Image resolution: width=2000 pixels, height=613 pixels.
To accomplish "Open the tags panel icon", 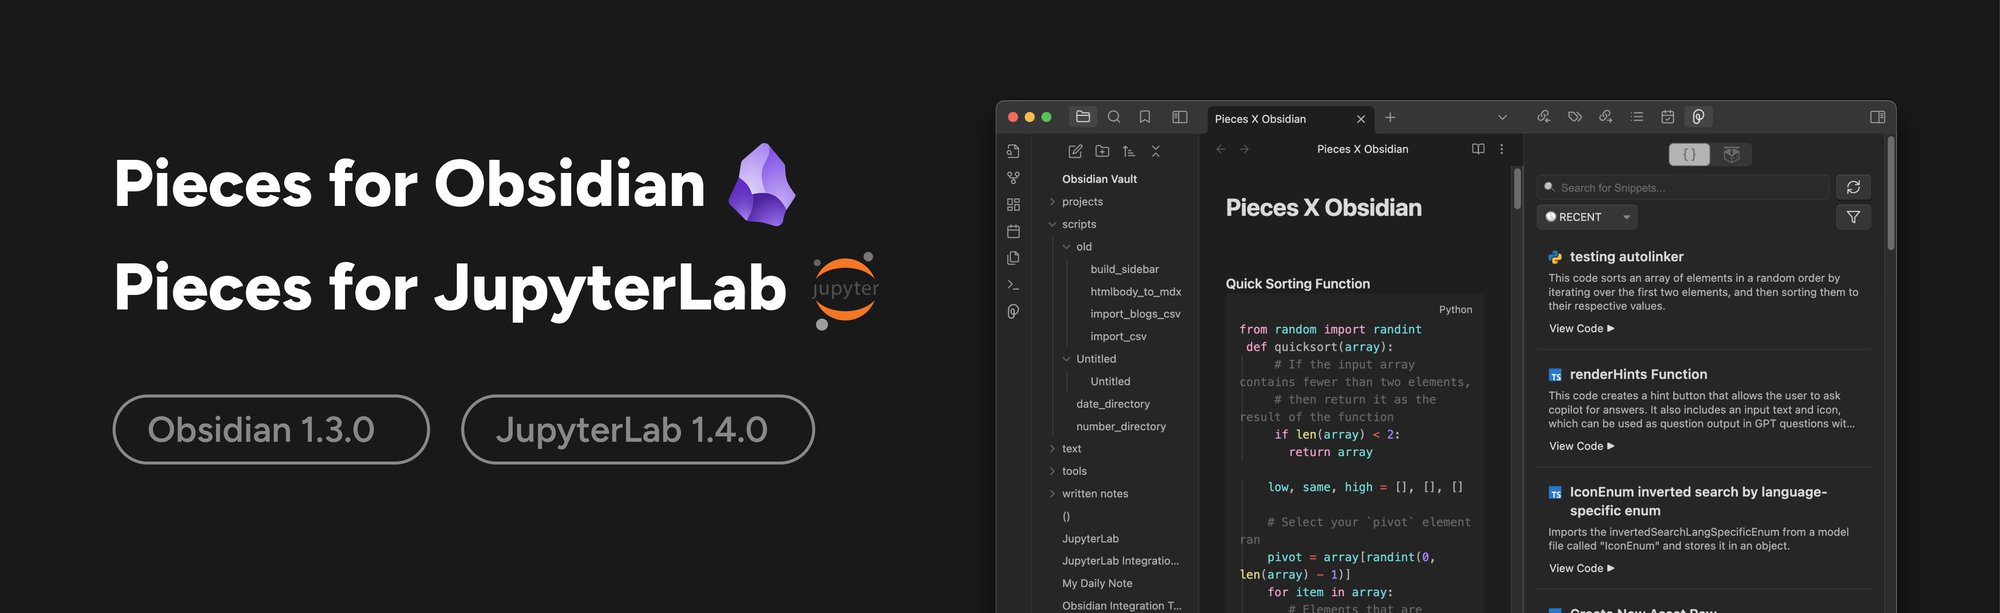I will (x=1575, y=117).
